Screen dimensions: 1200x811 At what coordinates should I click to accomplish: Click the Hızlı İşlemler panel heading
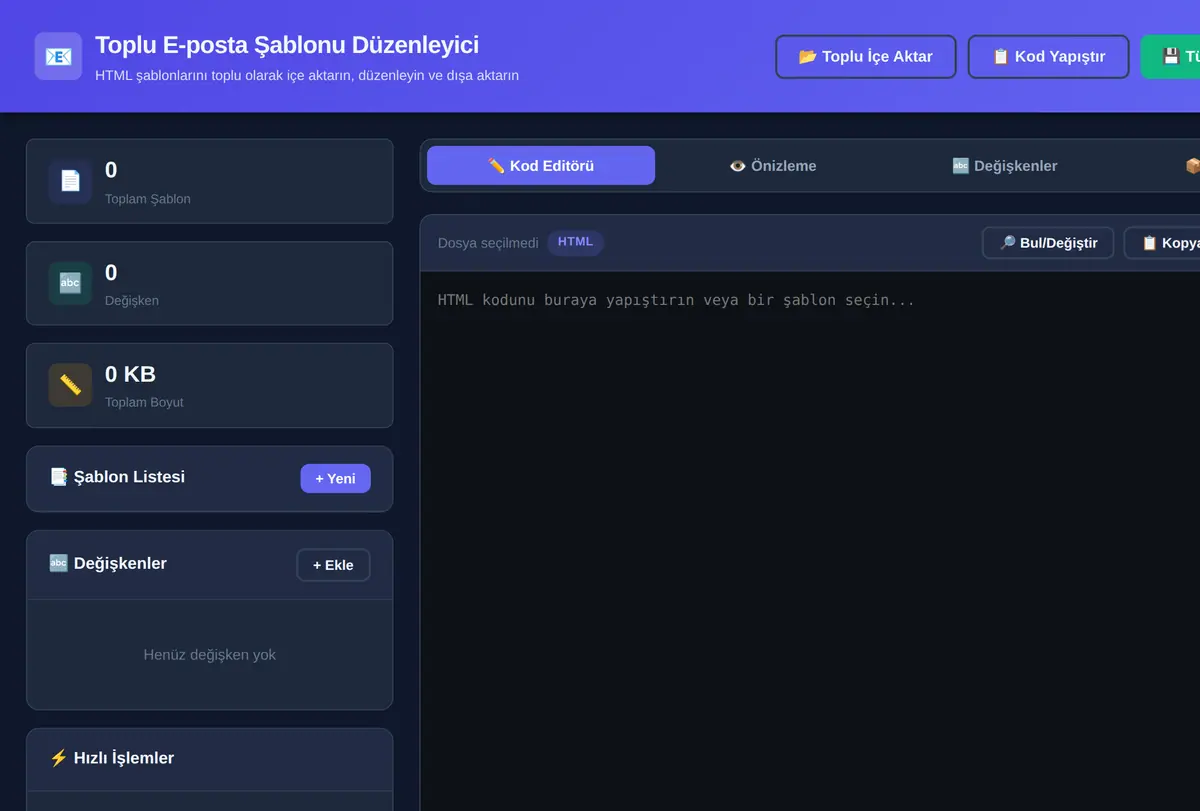[112, 758]
